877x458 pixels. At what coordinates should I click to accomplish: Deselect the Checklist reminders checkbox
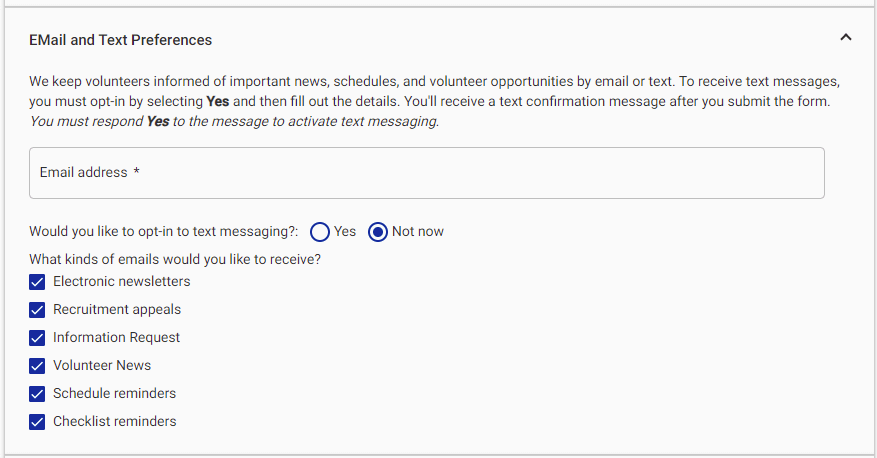pos(38,422)
